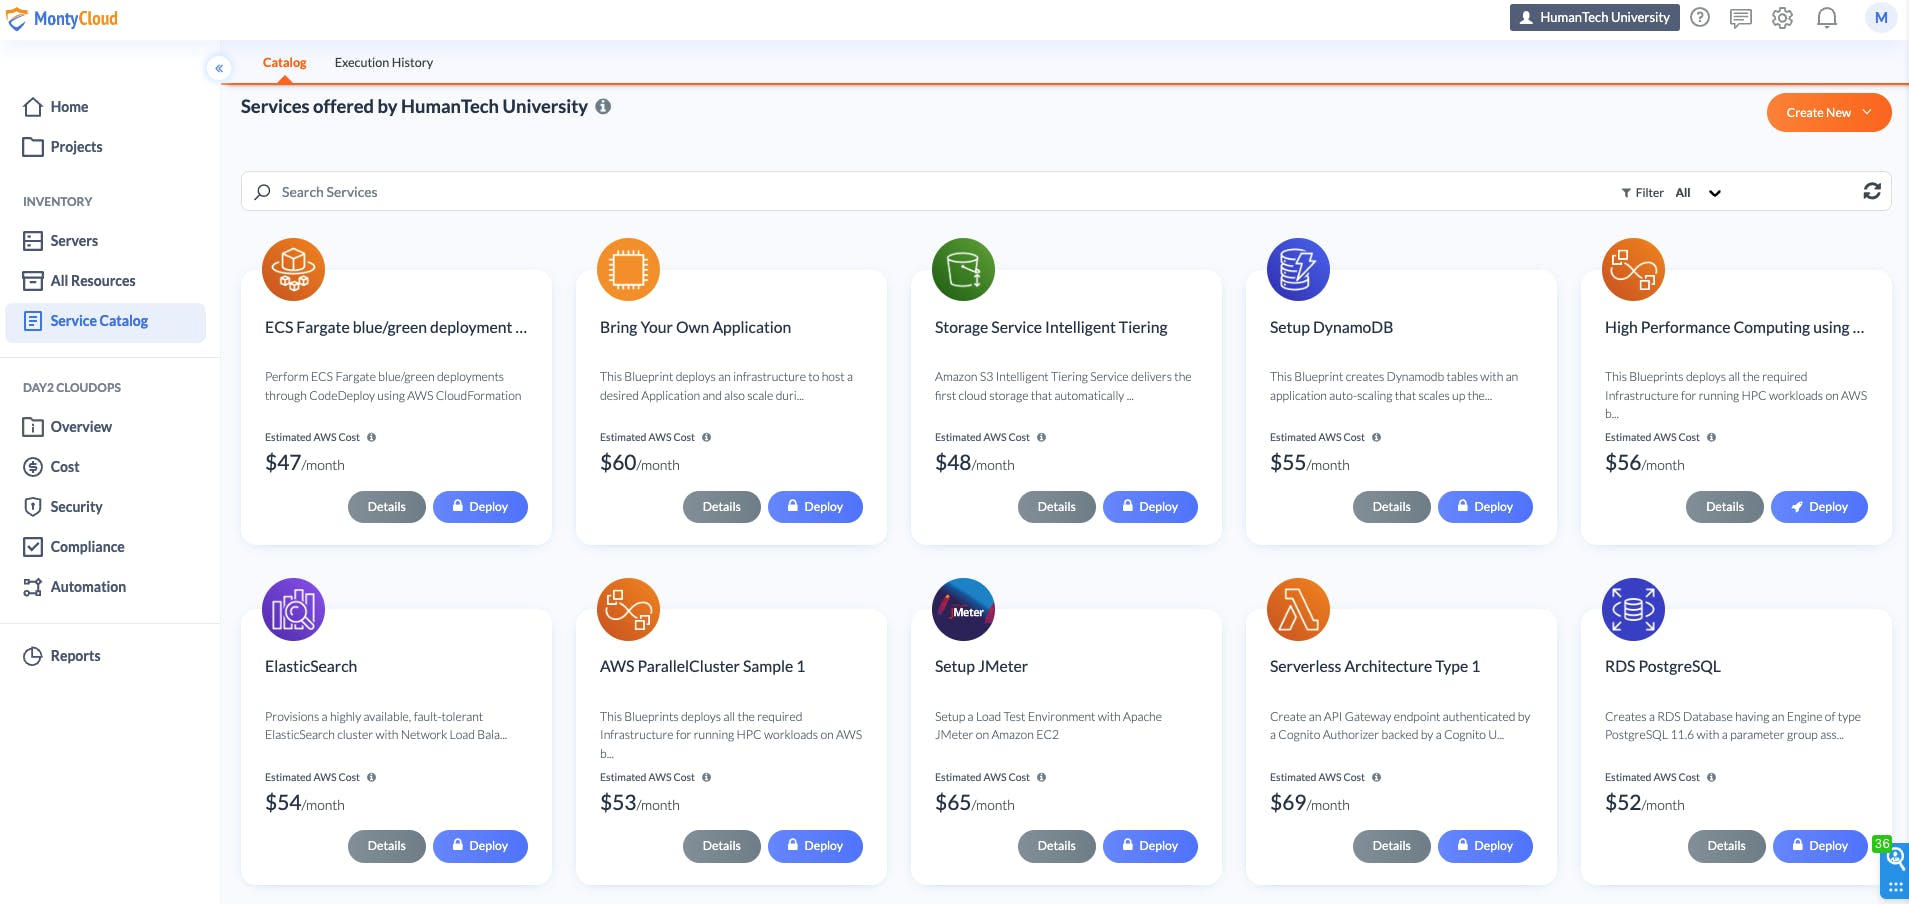Open MontyCloud settings gear
The image size is (1909, 904).
tap(1783, 17)
